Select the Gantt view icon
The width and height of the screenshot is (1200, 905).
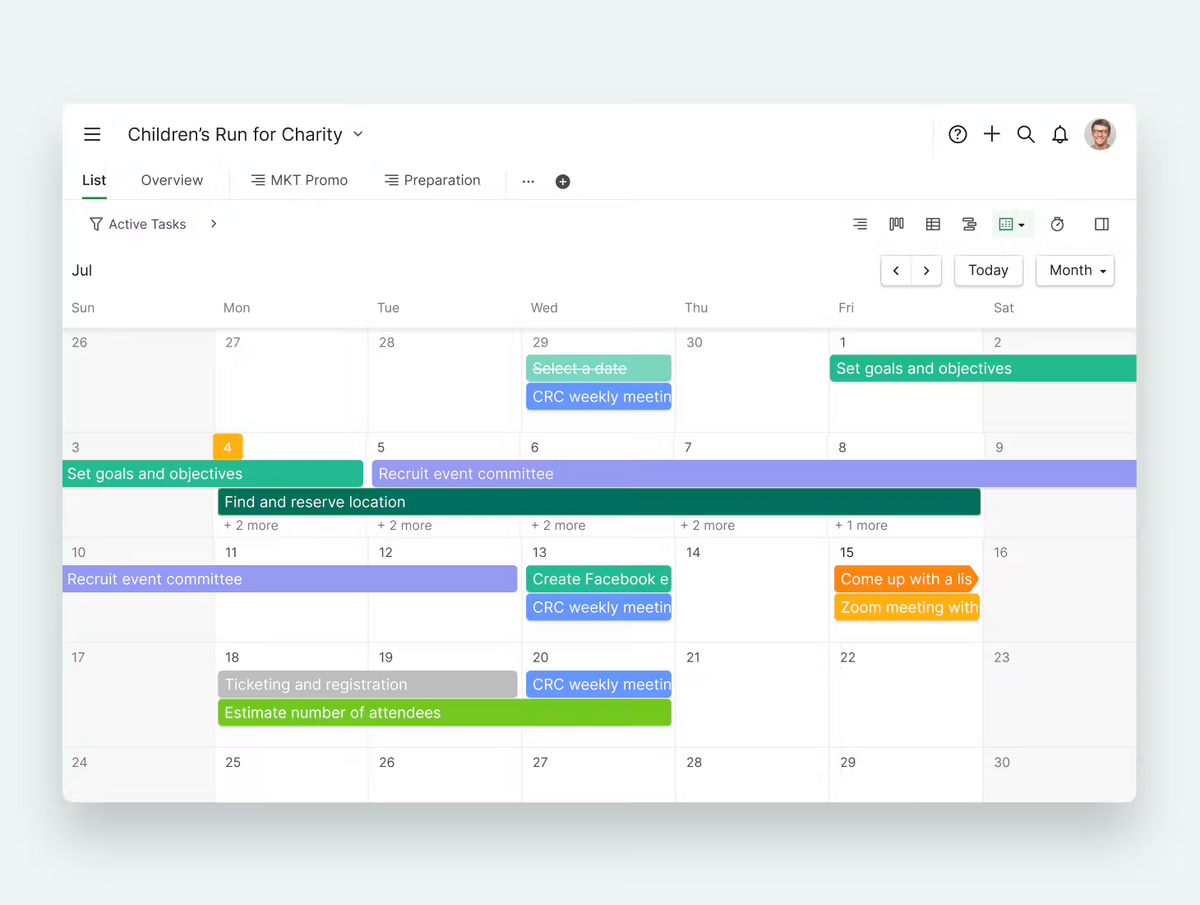[x=969, y=224]
